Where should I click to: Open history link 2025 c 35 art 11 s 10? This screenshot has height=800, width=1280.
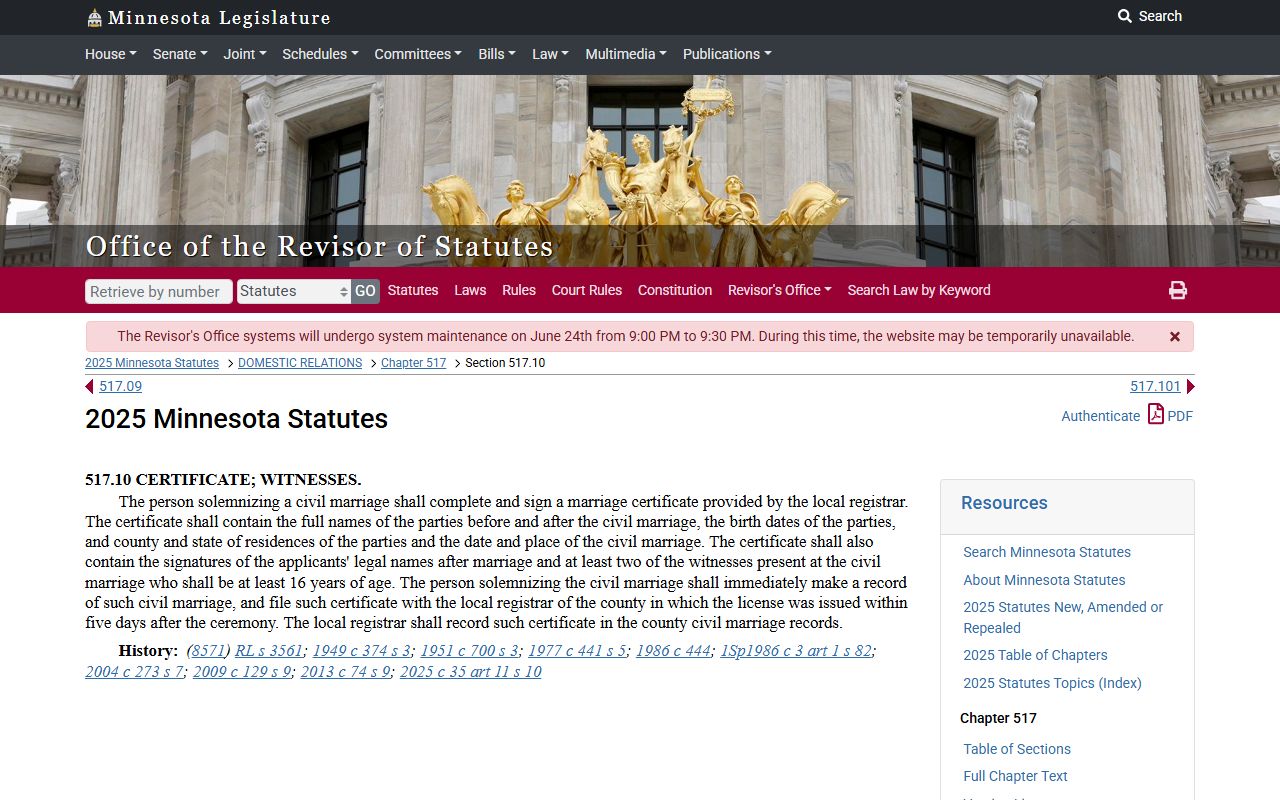[471, 672]
